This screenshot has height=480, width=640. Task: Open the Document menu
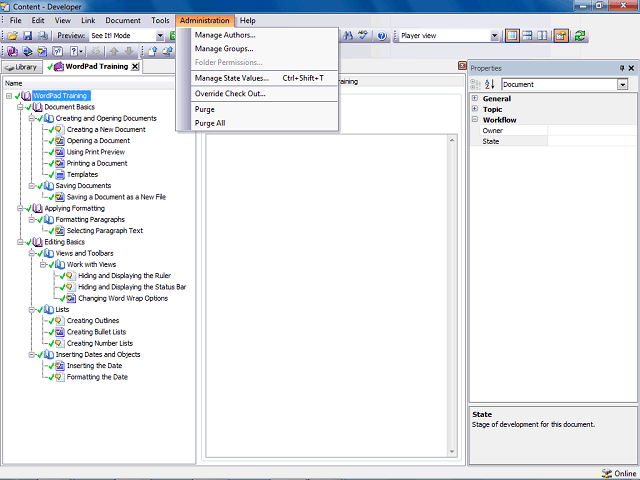[123, 20]
